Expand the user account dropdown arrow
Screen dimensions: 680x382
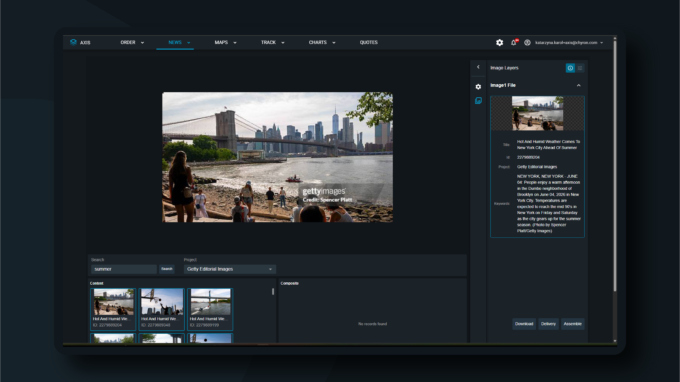coord(602,43)
